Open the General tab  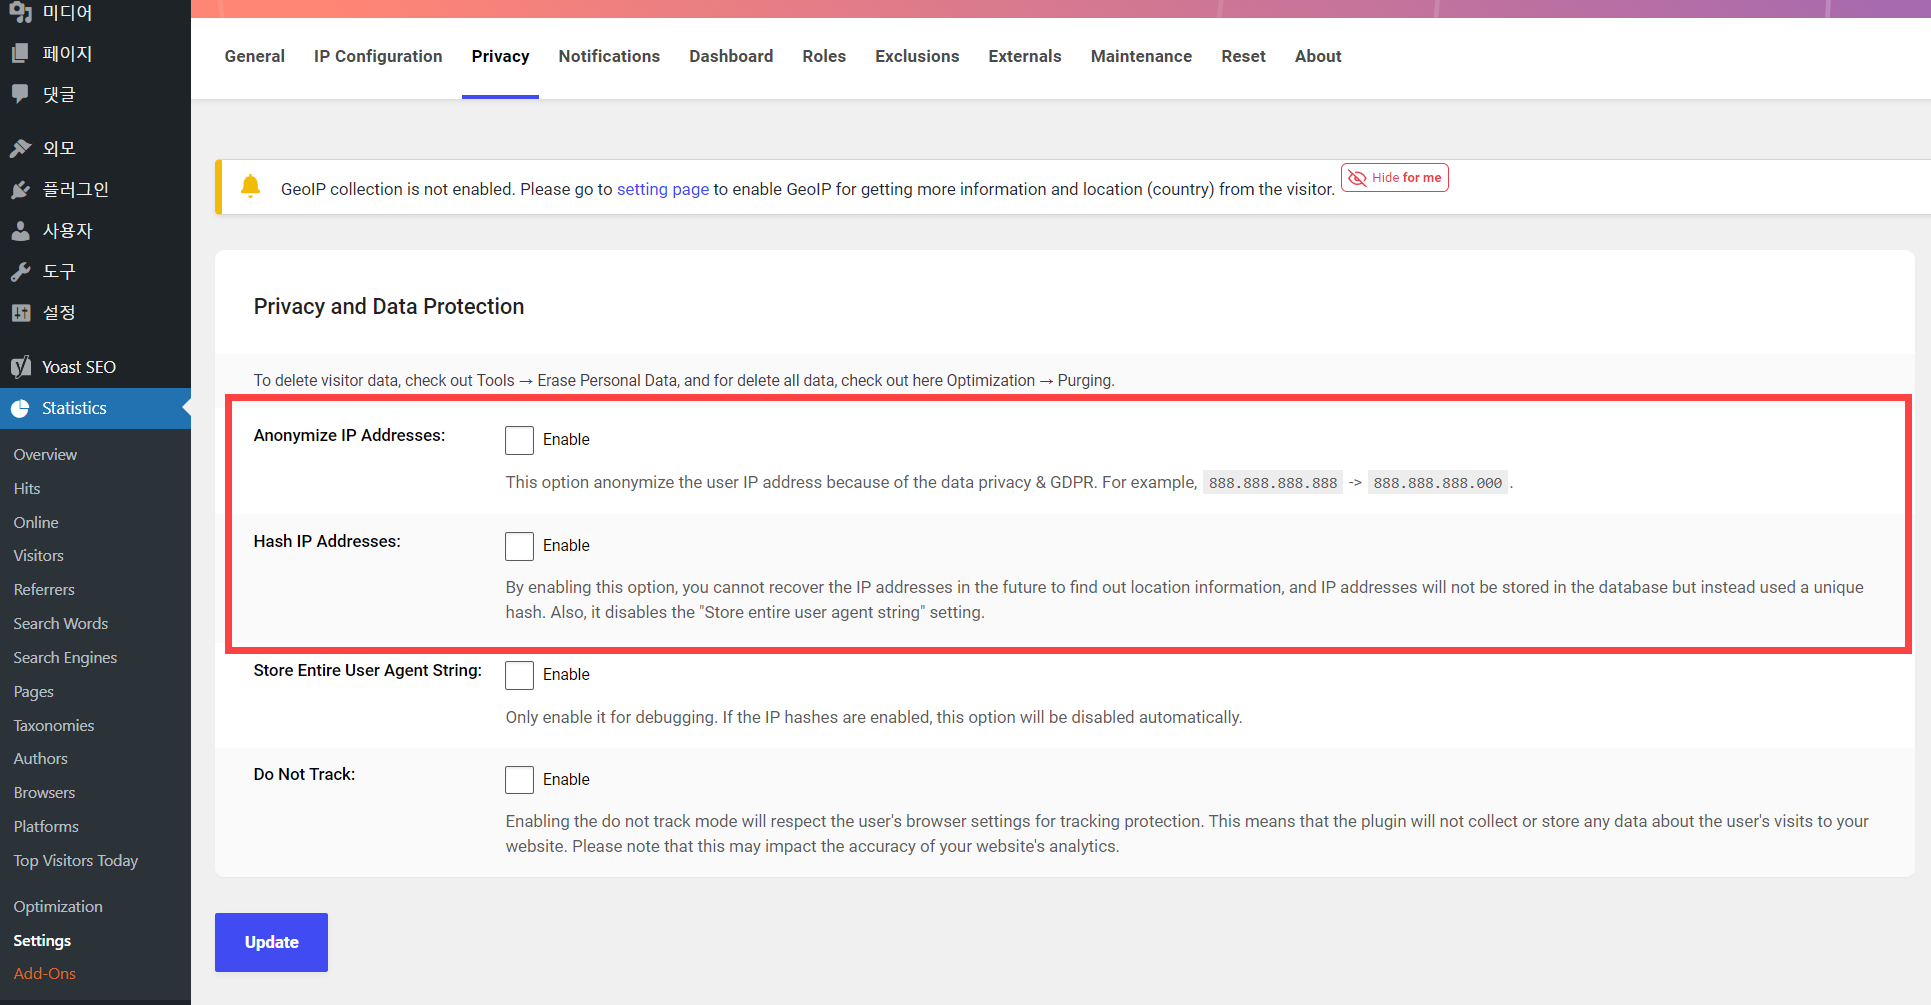254,56
